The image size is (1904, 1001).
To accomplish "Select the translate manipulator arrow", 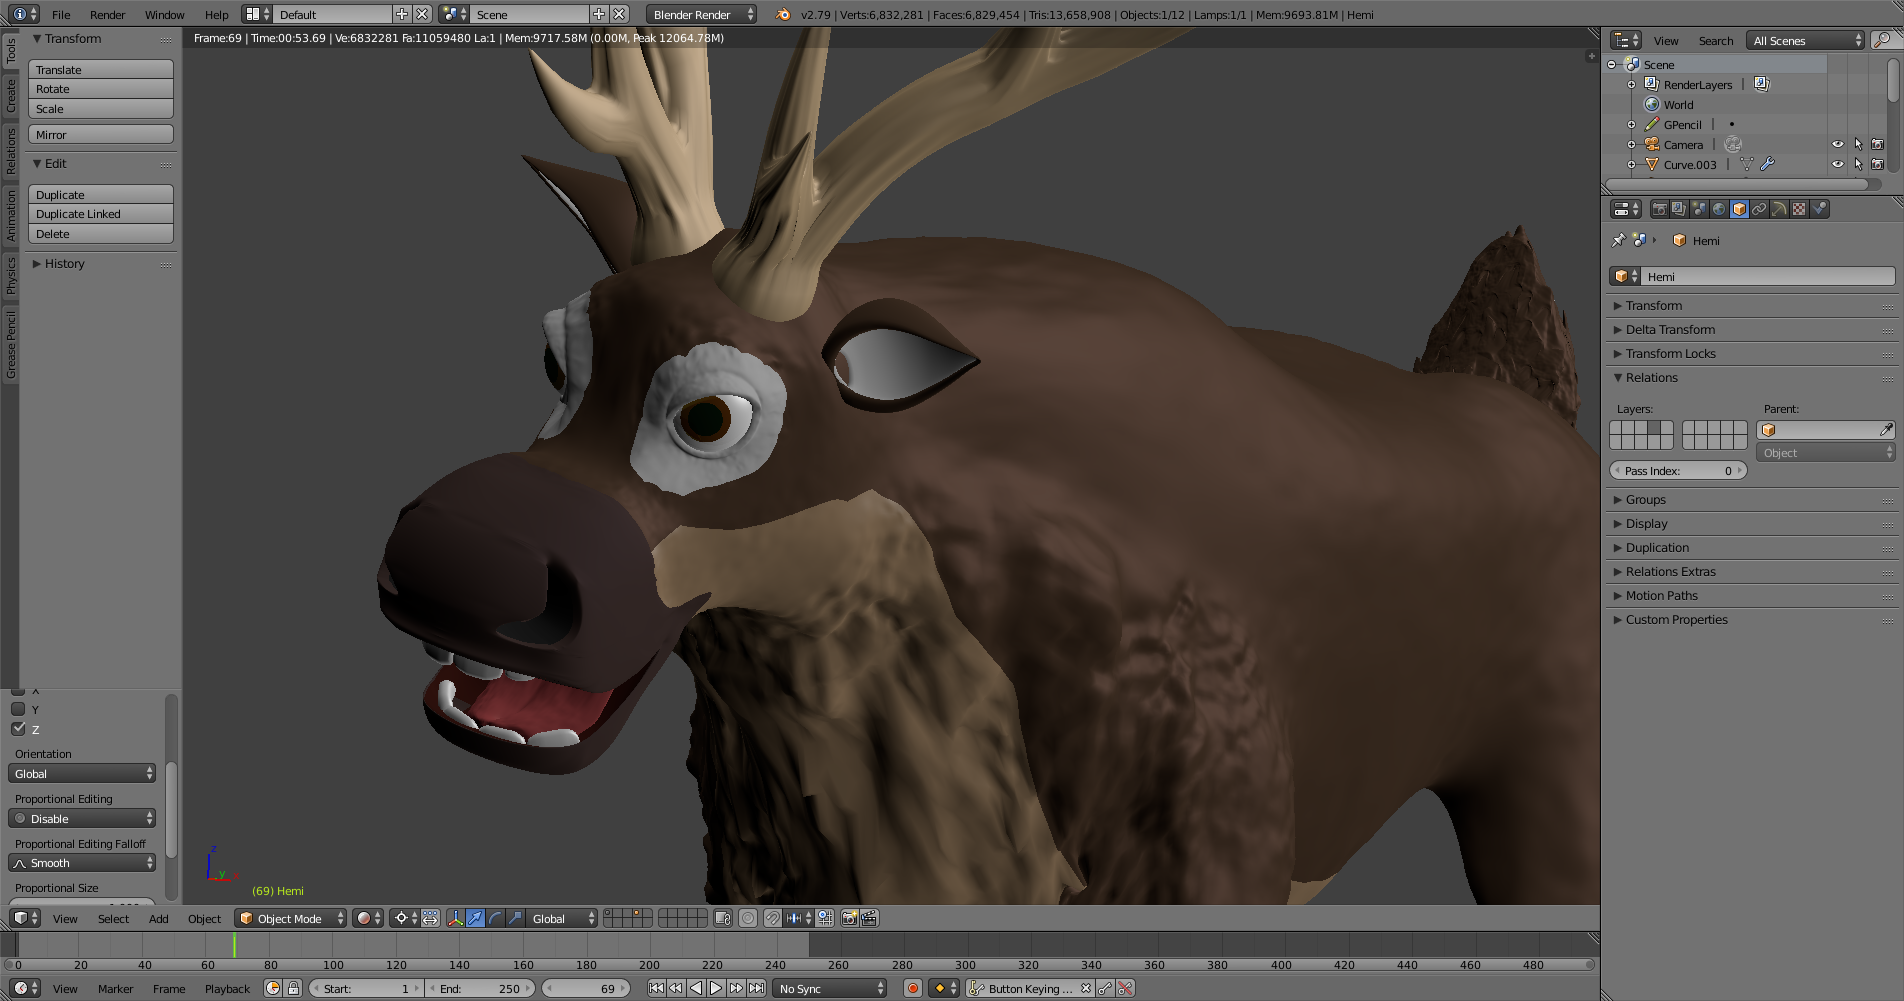I will click(x=475, y=918).
